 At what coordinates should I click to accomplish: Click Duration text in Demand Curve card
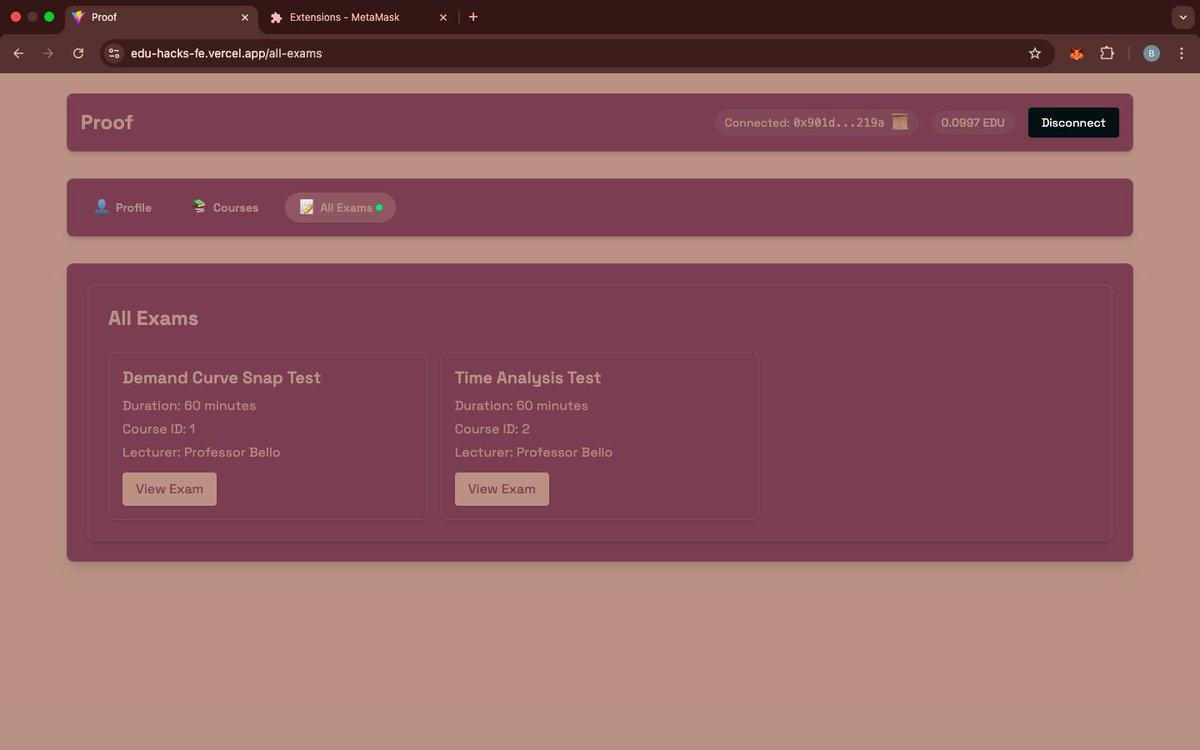tap(189, 406)
